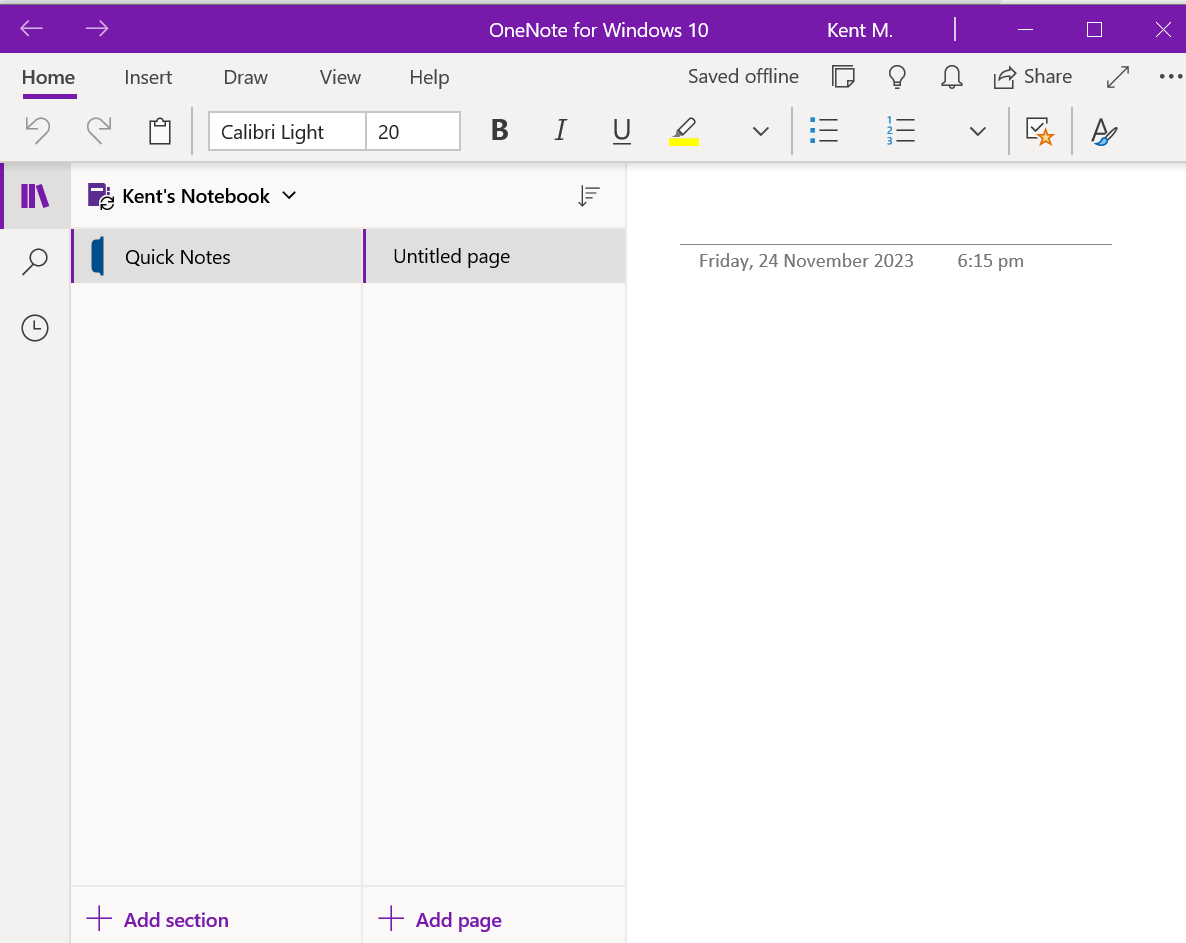
Task: Toggle underline formatting
Action: pos(622,131)
